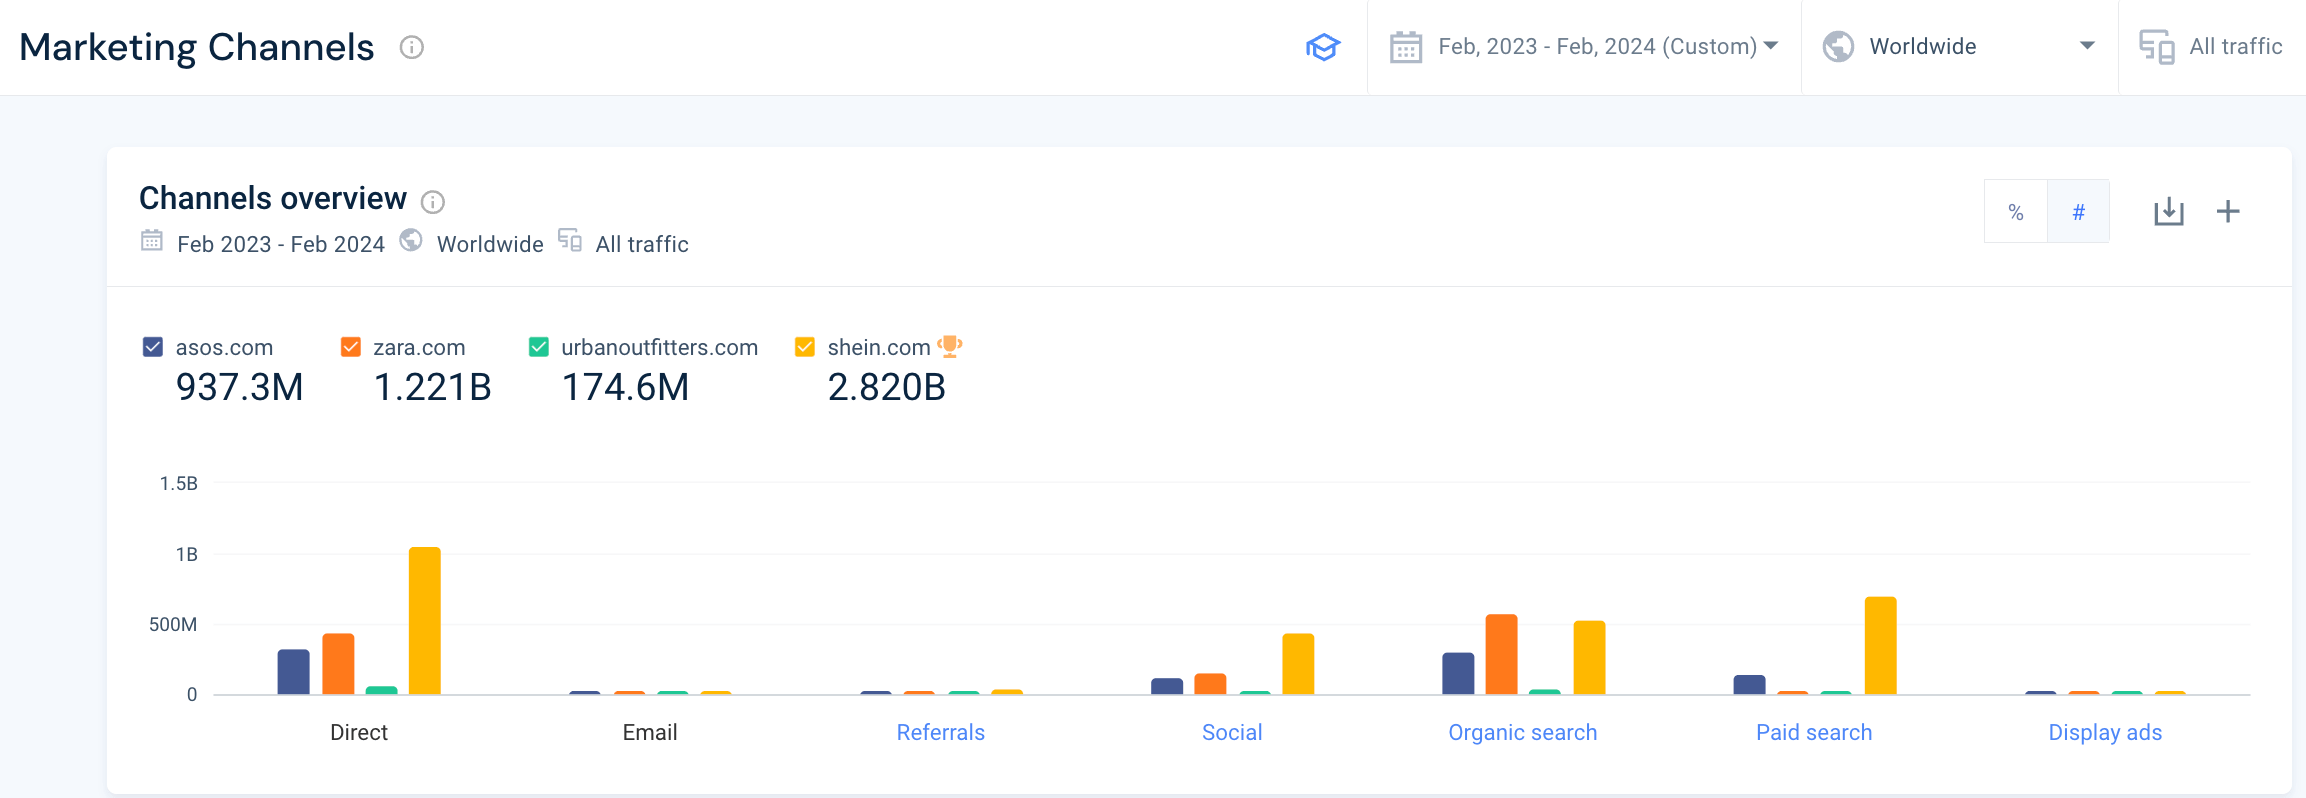Open the Social channel link
2306x798 pixels.
(x=1232, y=732)
